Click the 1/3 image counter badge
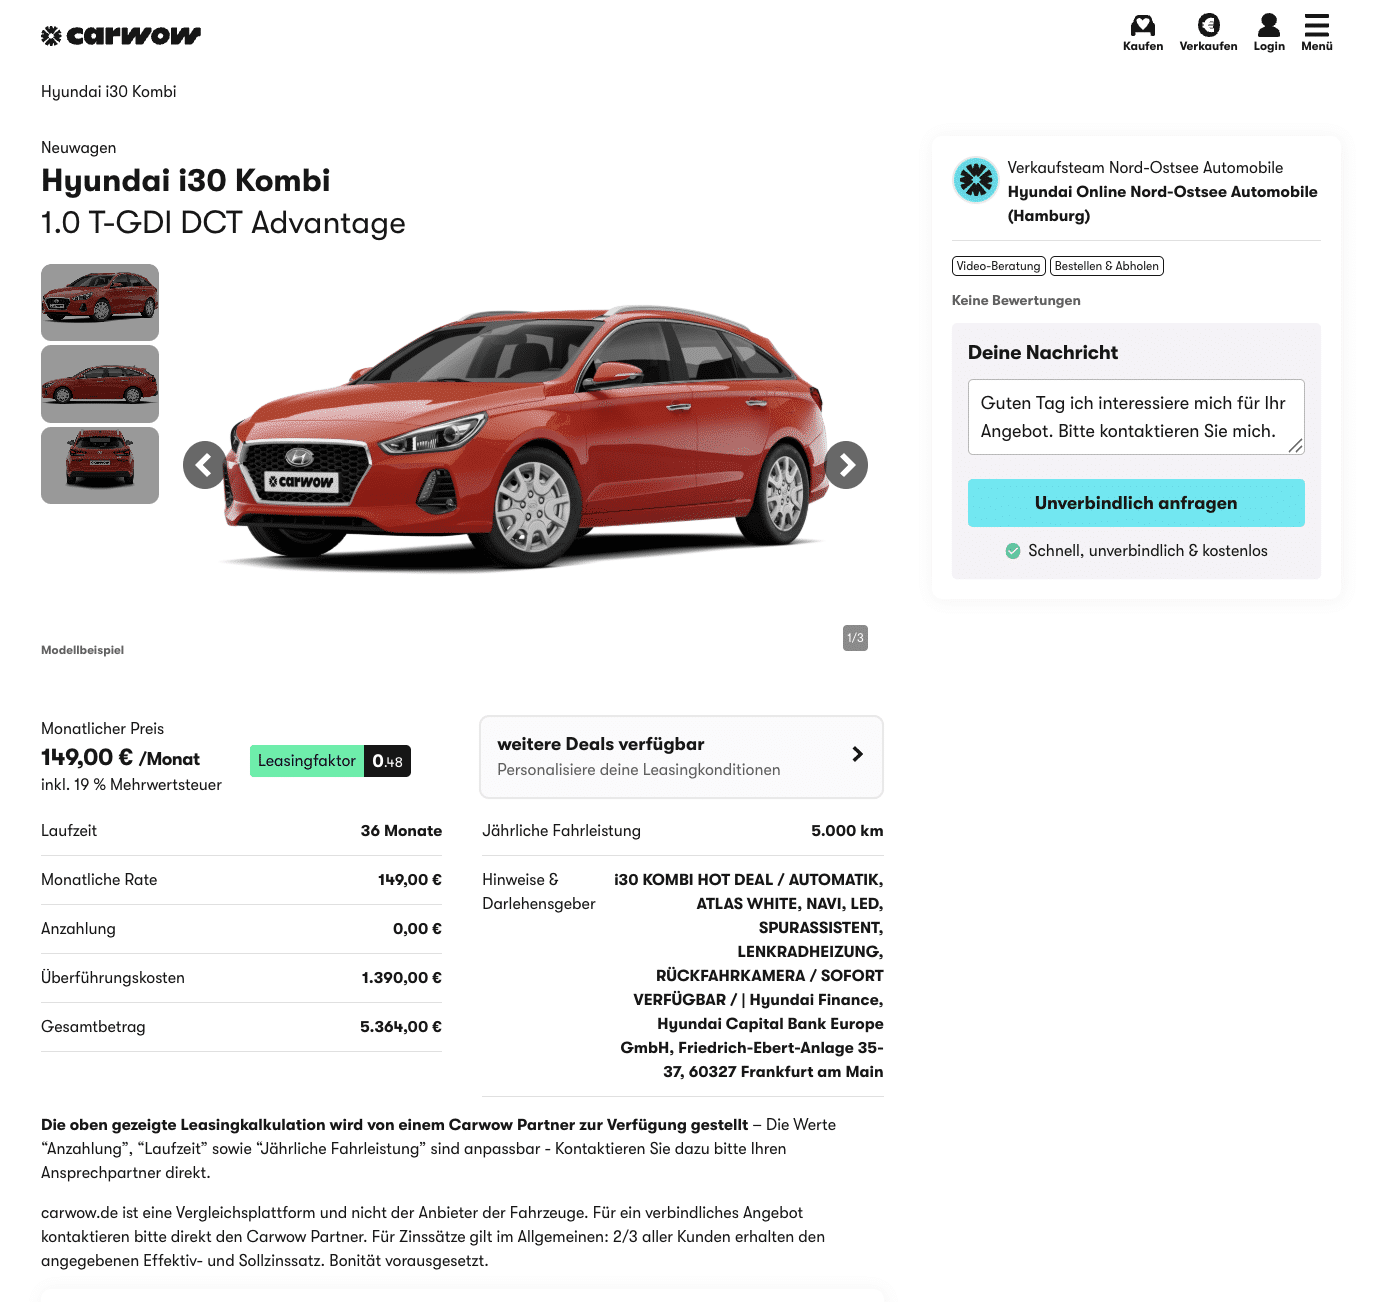The height and width of the screenshot is (1302, 1396). [x=855, y=638]
